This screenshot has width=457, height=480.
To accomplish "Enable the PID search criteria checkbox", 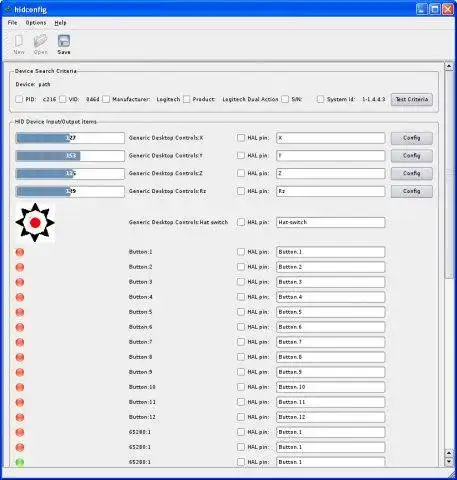I will [x=19, y=99].
